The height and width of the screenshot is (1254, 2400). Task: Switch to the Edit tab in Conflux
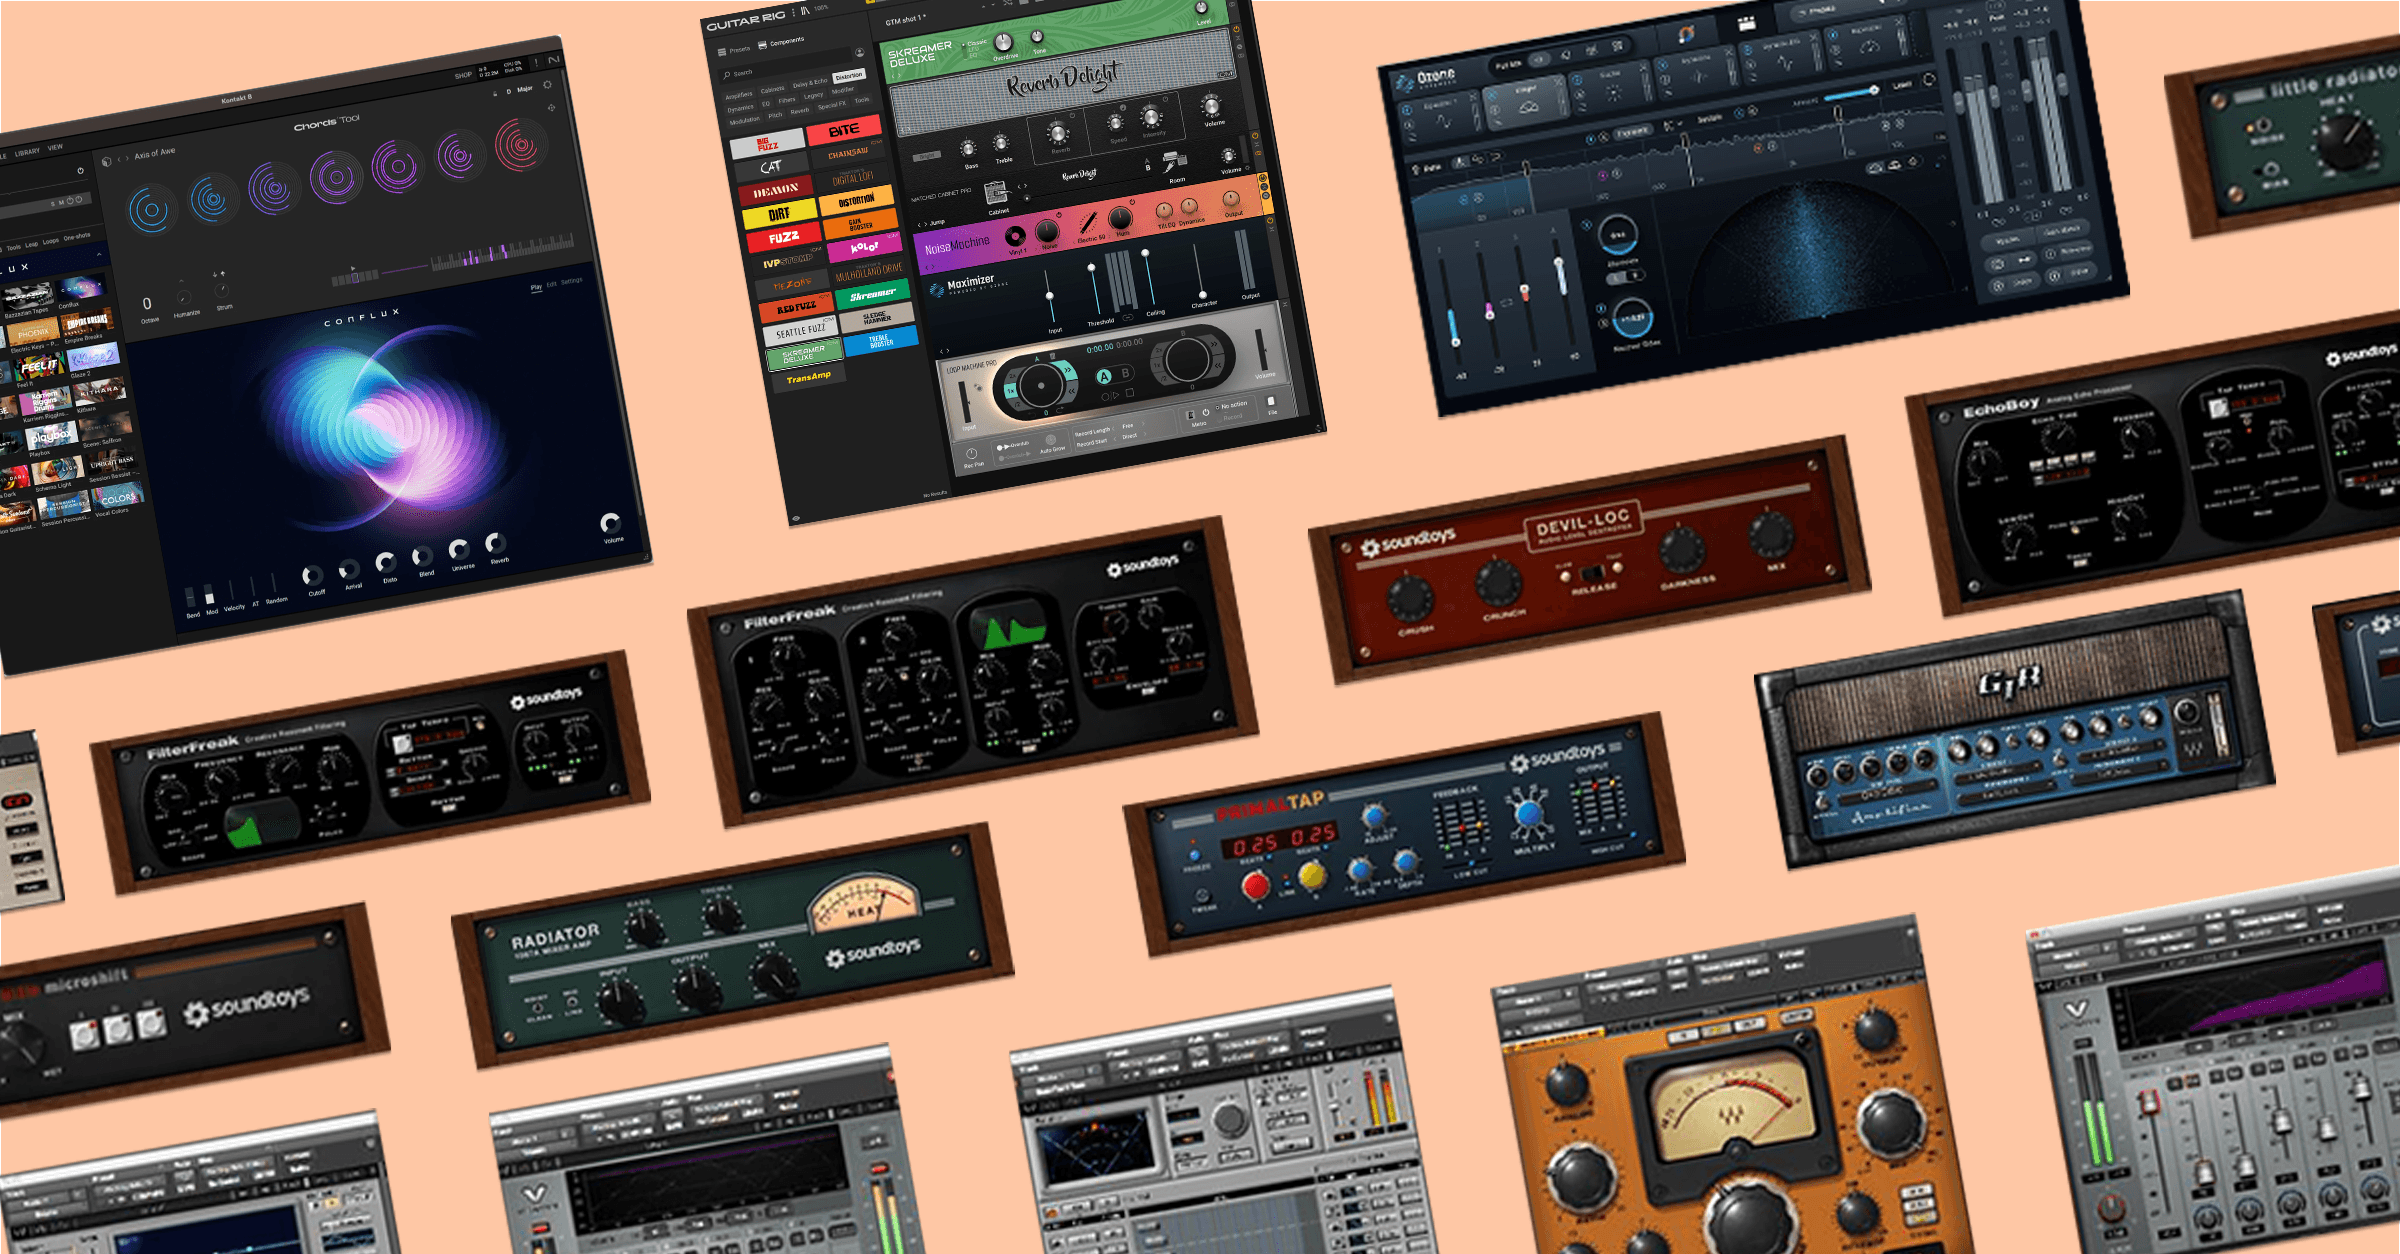(551, 284)
